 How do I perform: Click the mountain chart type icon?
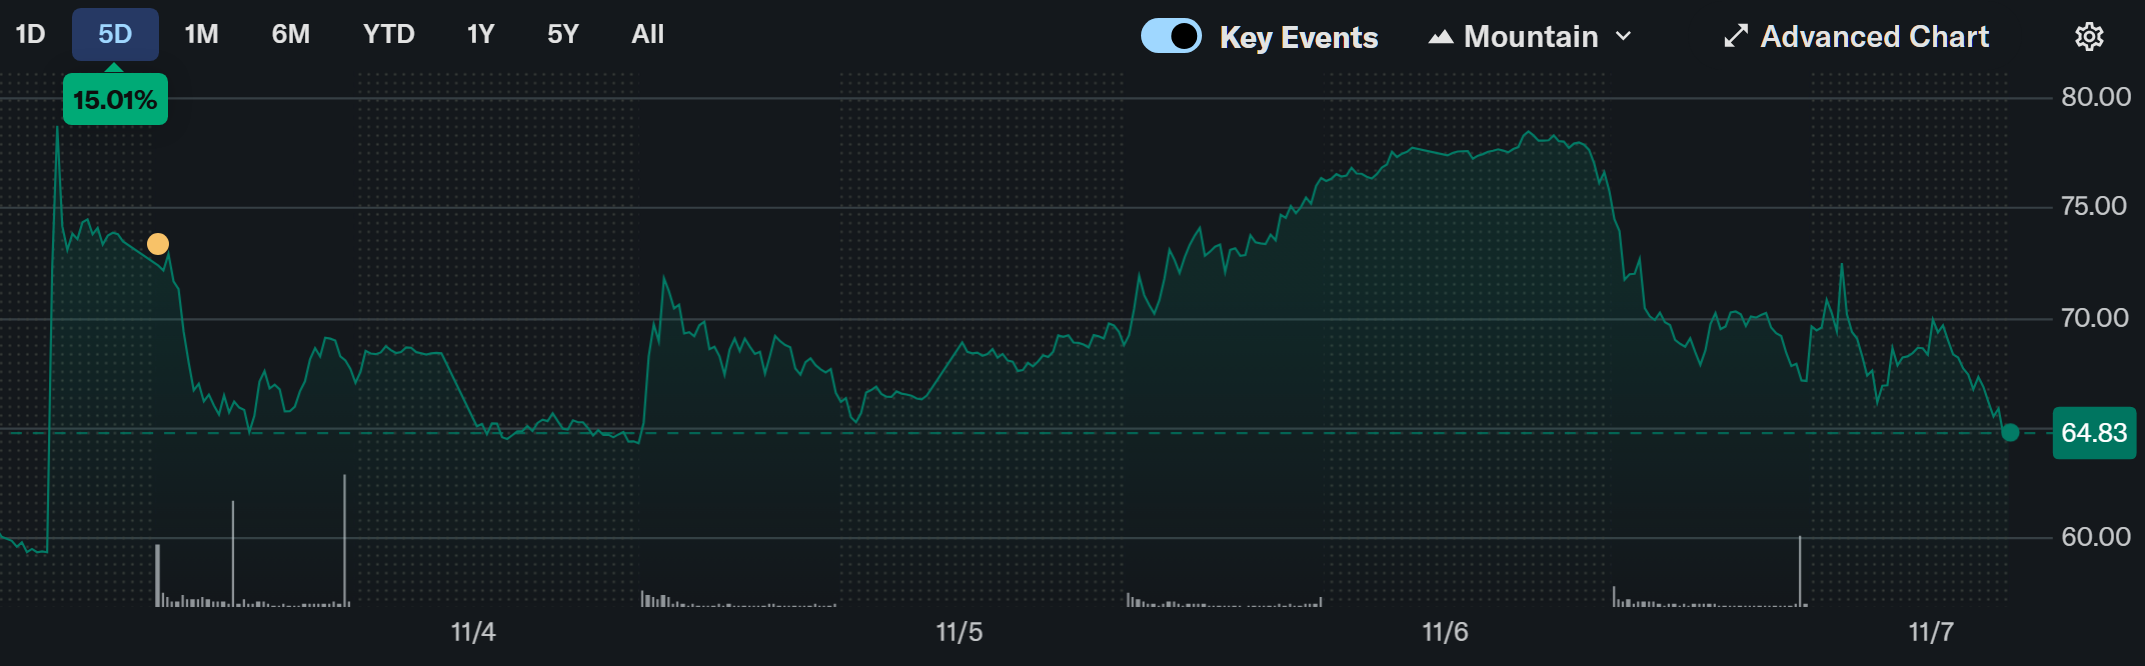pos(1440,37)
